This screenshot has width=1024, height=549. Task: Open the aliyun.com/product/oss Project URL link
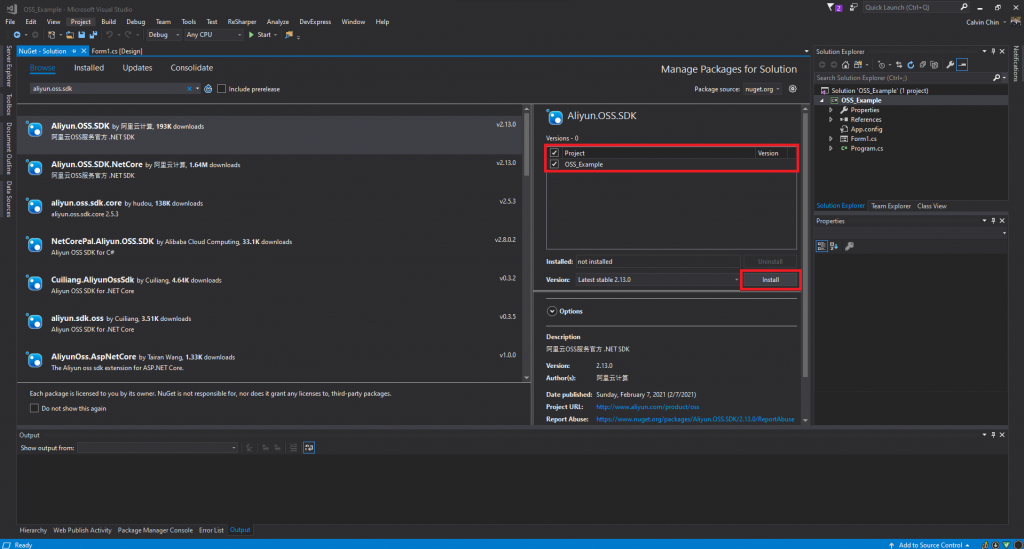647,407
